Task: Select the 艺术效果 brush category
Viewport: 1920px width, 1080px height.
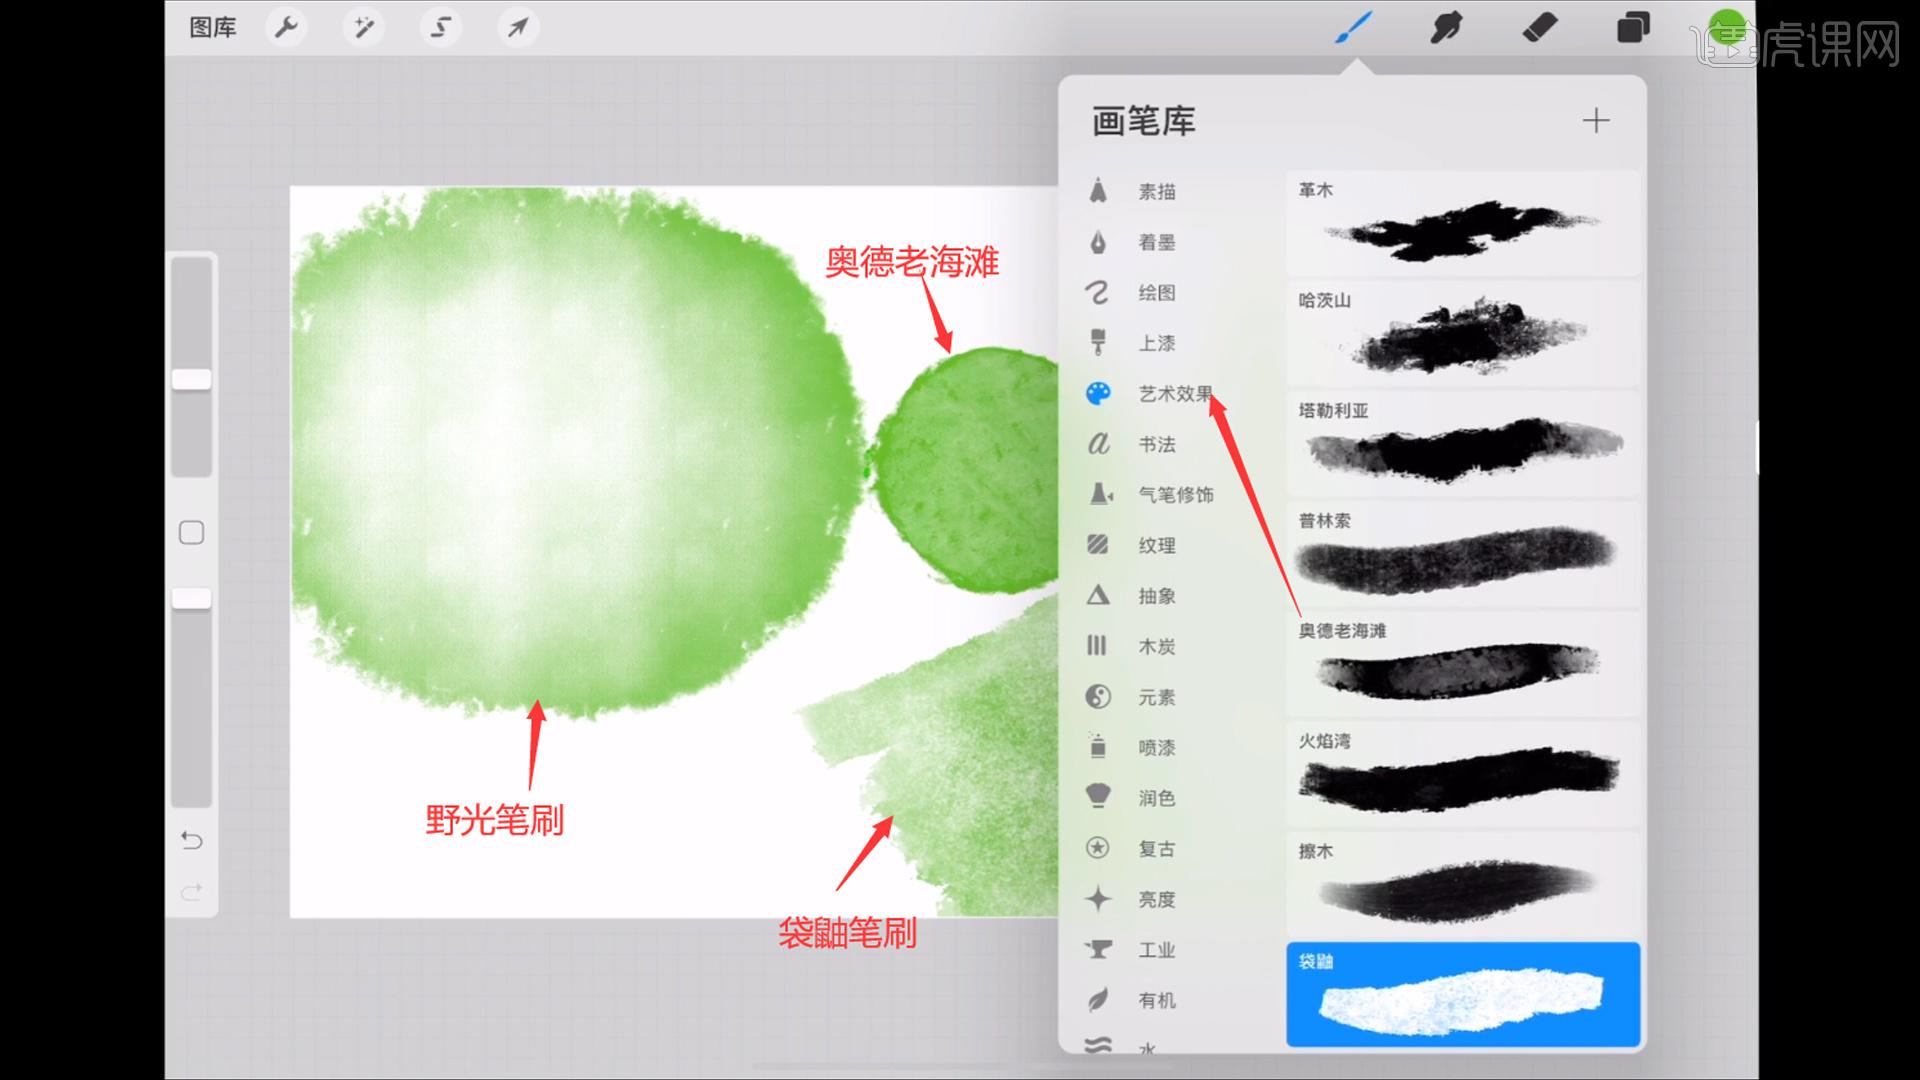Action: pos(1173,394)
